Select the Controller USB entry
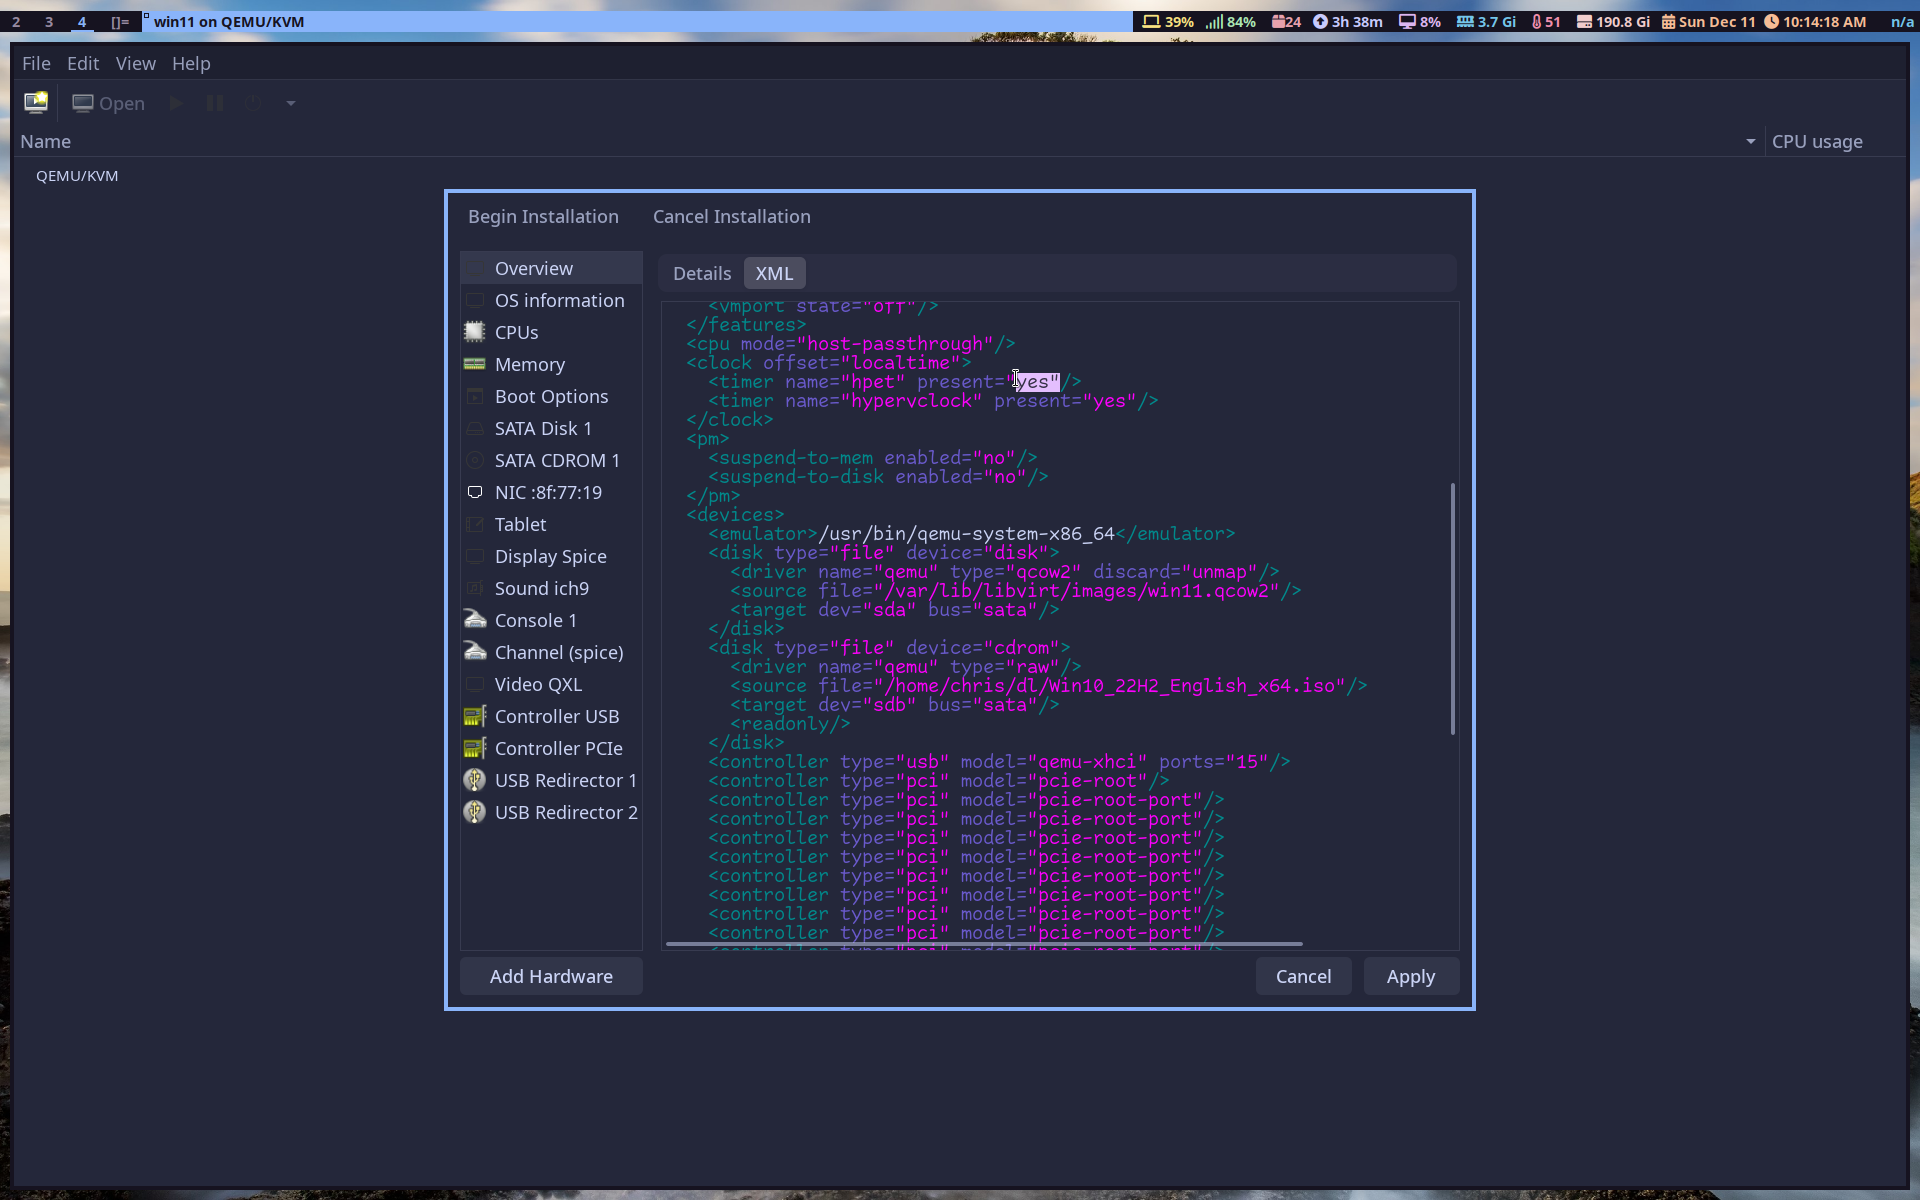1920x1200 pixels. click(551, 716)
